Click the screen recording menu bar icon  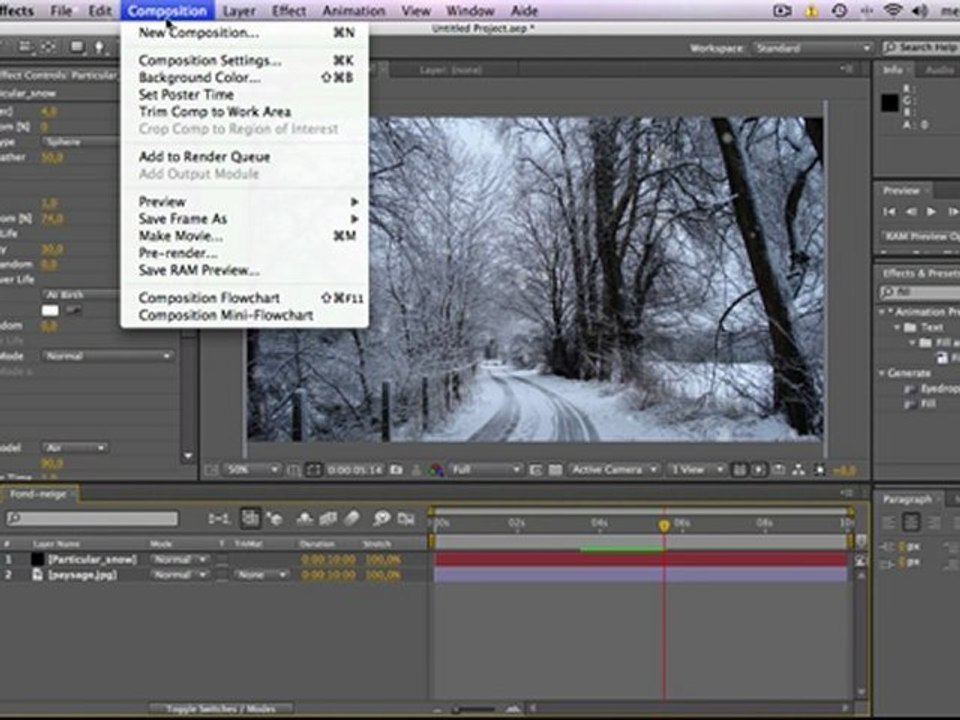click(x=782, y=10)
